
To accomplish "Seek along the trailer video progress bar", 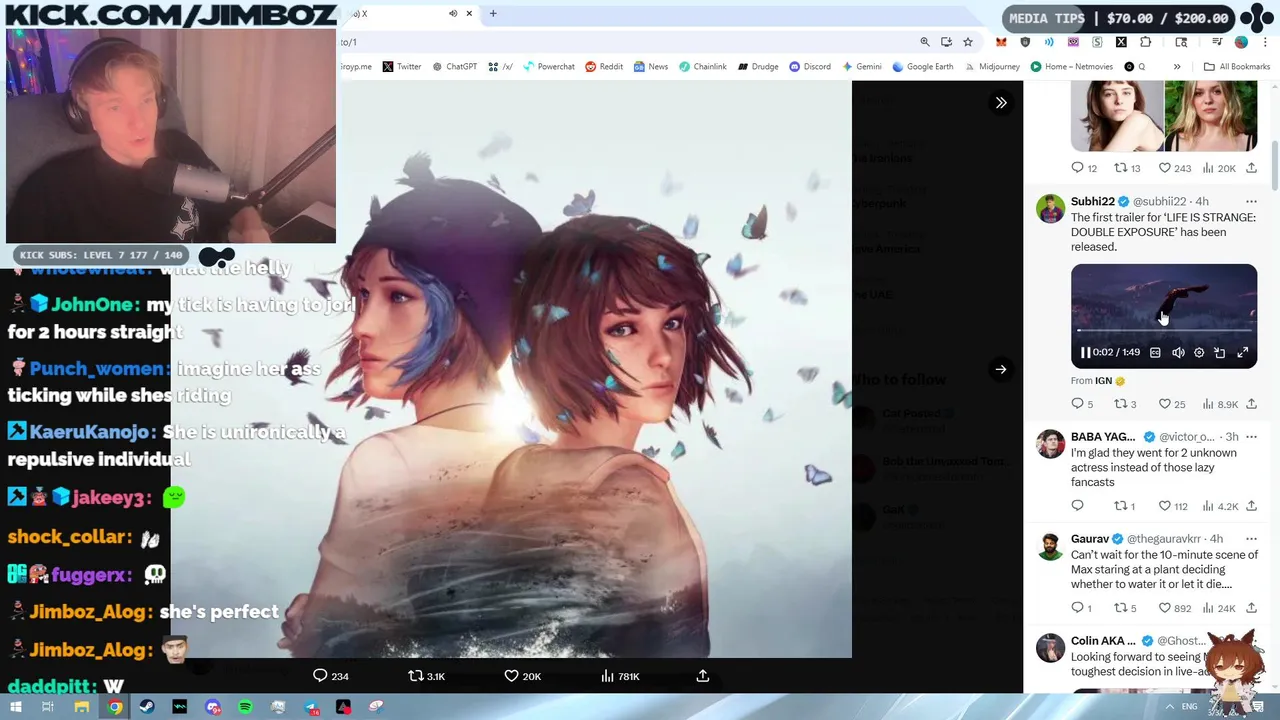I will coord(1164,330).
